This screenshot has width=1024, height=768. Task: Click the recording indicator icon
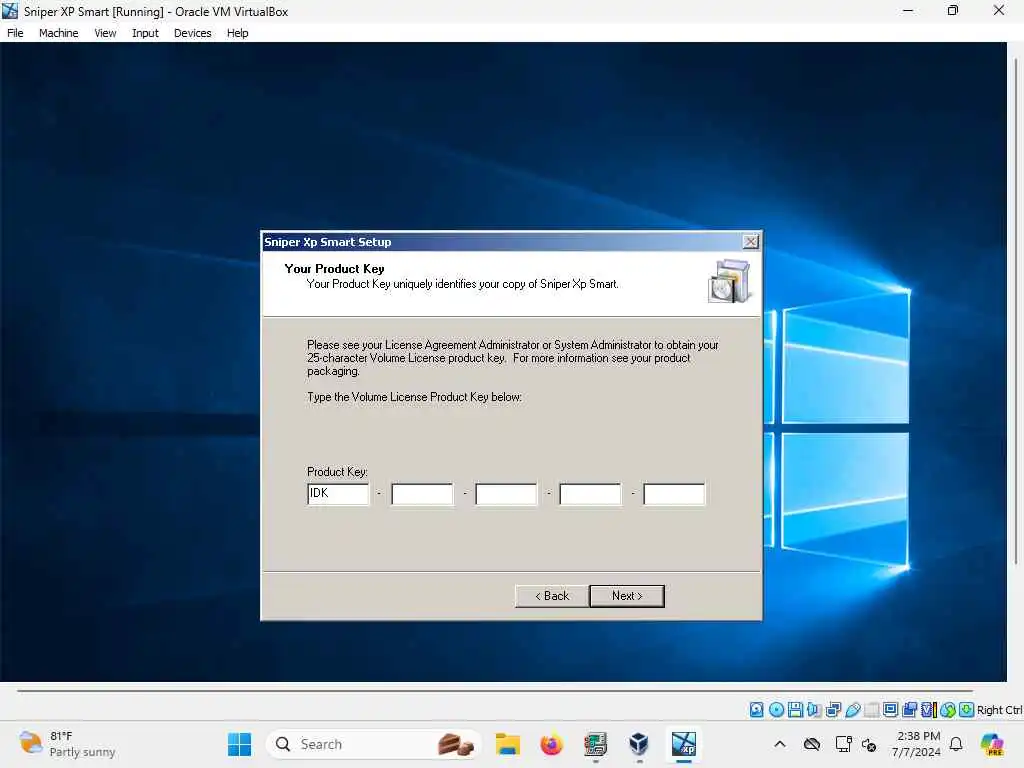[909, 710]
